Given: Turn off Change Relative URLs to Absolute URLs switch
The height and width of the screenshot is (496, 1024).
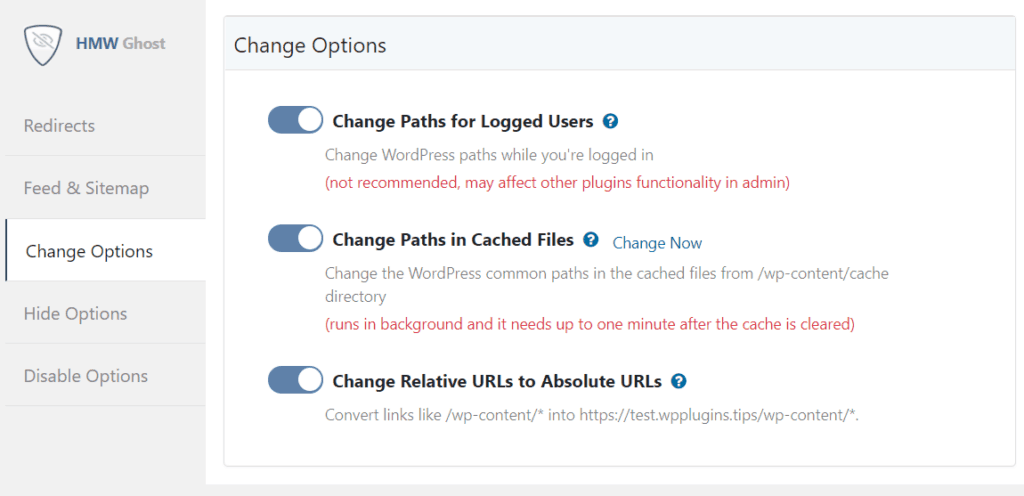Looking at the screenshot, I should click(x=295, y=380).
